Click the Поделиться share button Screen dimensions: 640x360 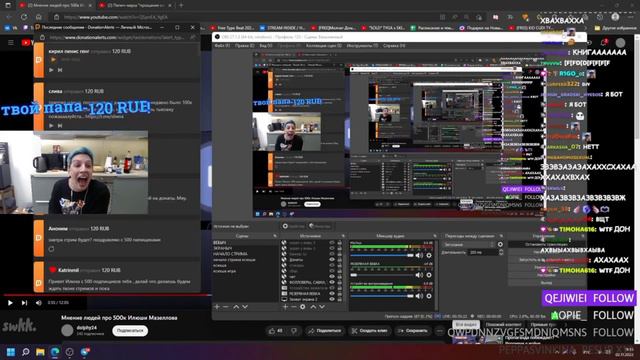click(x=325, y=331)
